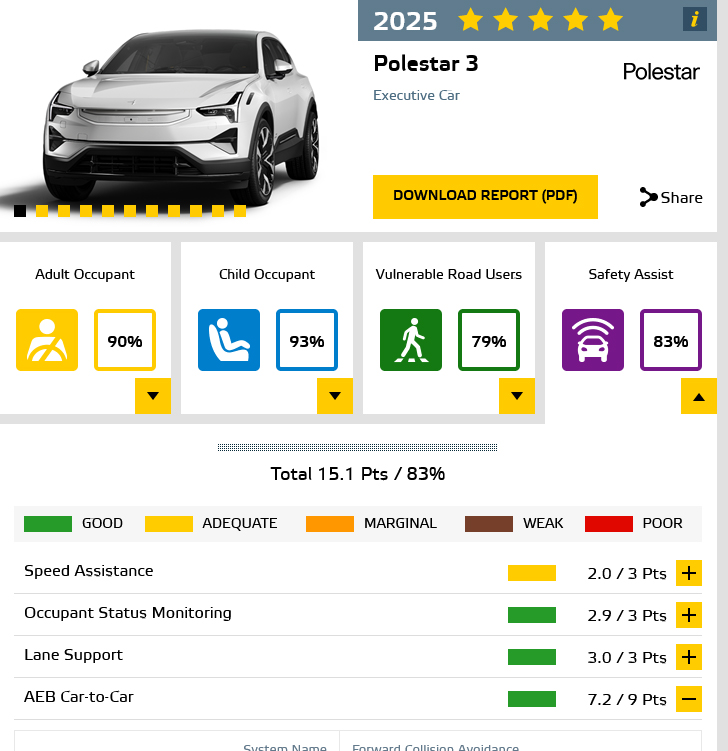Click the purple Safety Assist car icon

(593, 340)
